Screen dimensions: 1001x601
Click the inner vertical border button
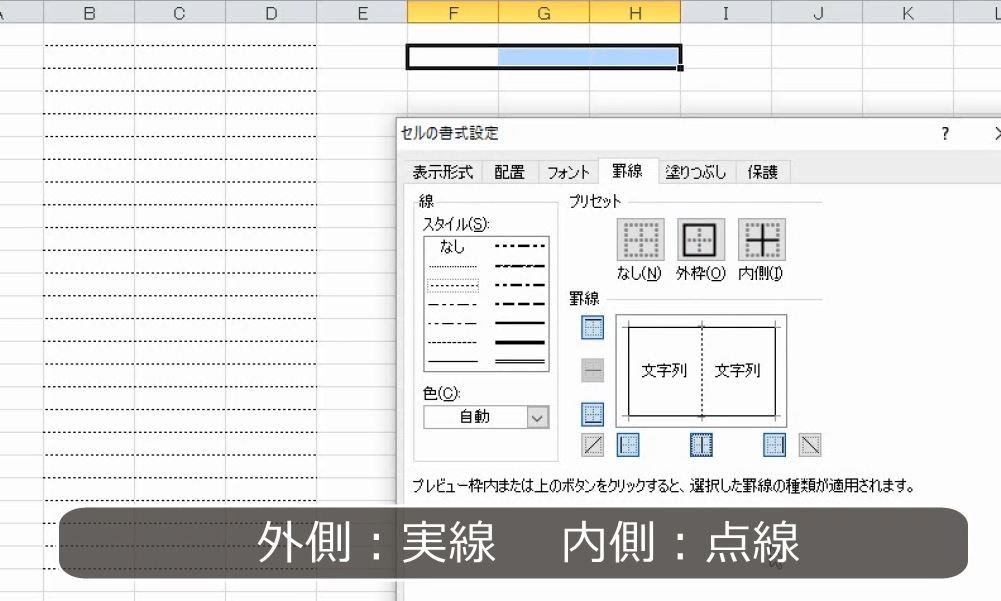pos(700,445)
